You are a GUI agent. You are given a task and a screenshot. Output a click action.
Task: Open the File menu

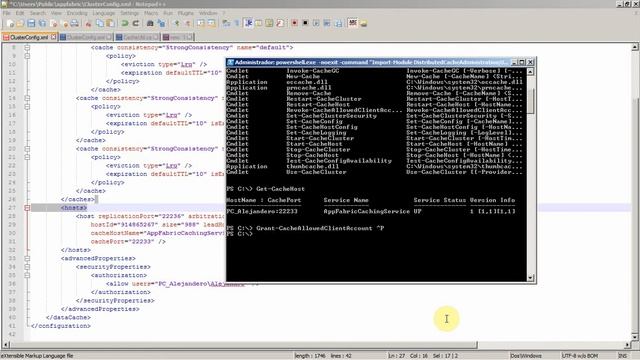pyautogui.click(x=7, y=13)
